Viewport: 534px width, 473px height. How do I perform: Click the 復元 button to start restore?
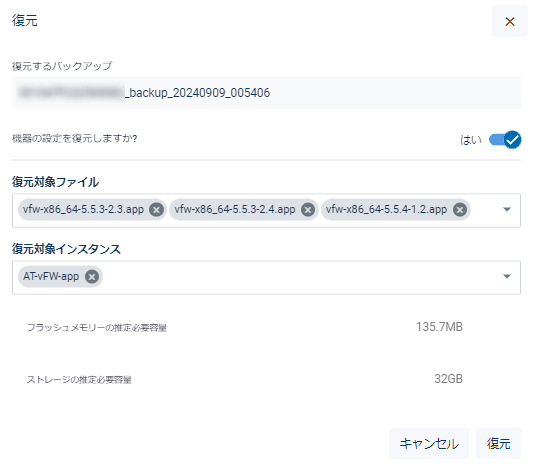click(498, 443)
